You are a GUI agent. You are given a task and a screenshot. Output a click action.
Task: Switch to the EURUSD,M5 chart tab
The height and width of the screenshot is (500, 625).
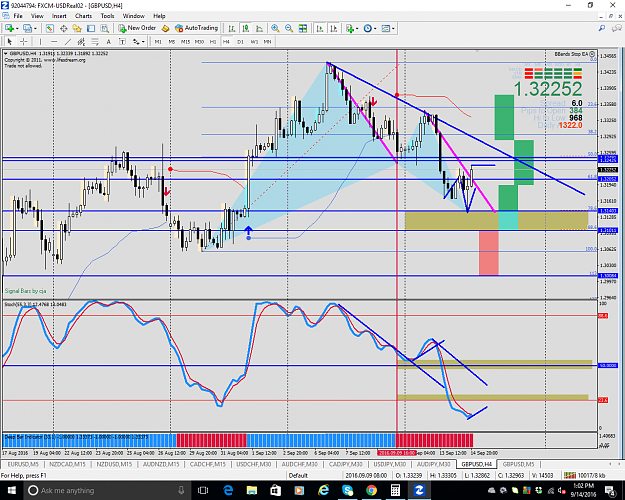tap(23, 464)
